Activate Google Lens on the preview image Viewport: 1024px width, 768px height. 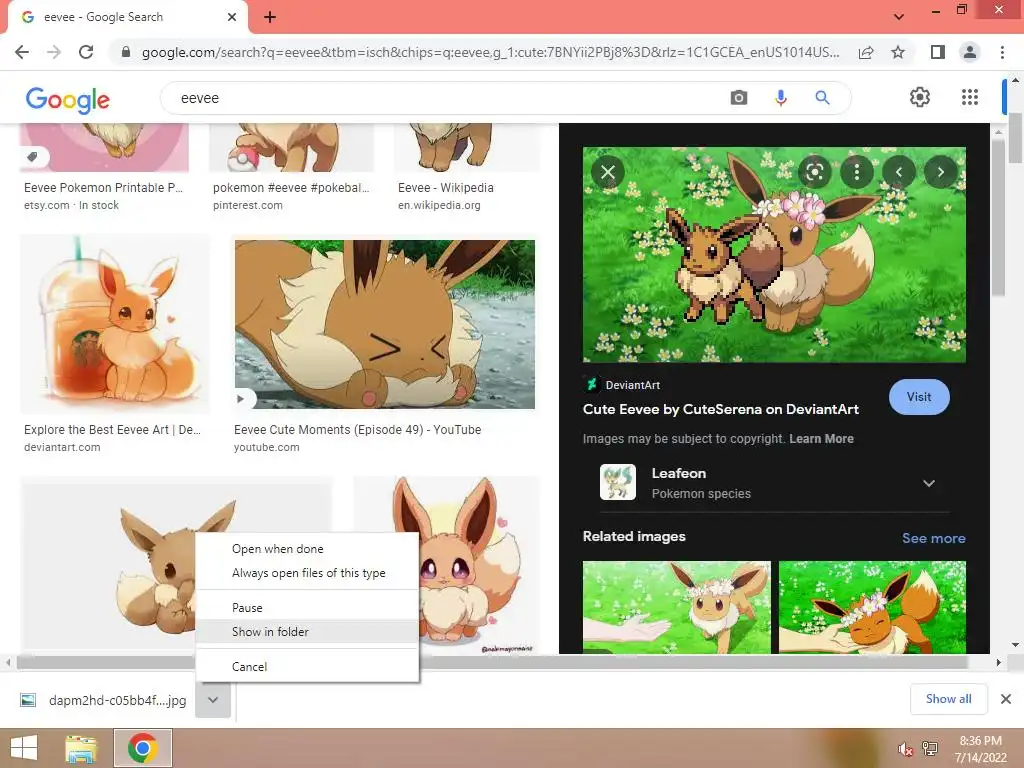814,172
